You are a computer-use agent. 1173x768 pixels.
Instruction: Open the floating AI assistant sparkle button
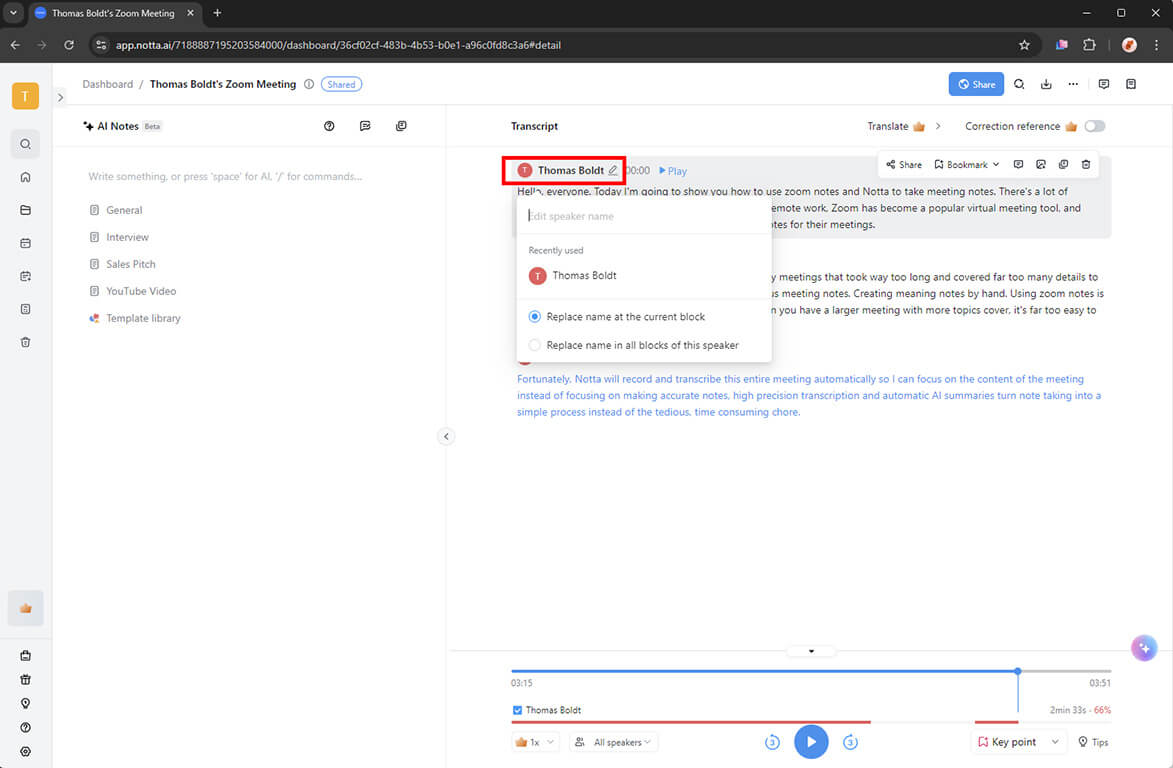point(1144,648)
